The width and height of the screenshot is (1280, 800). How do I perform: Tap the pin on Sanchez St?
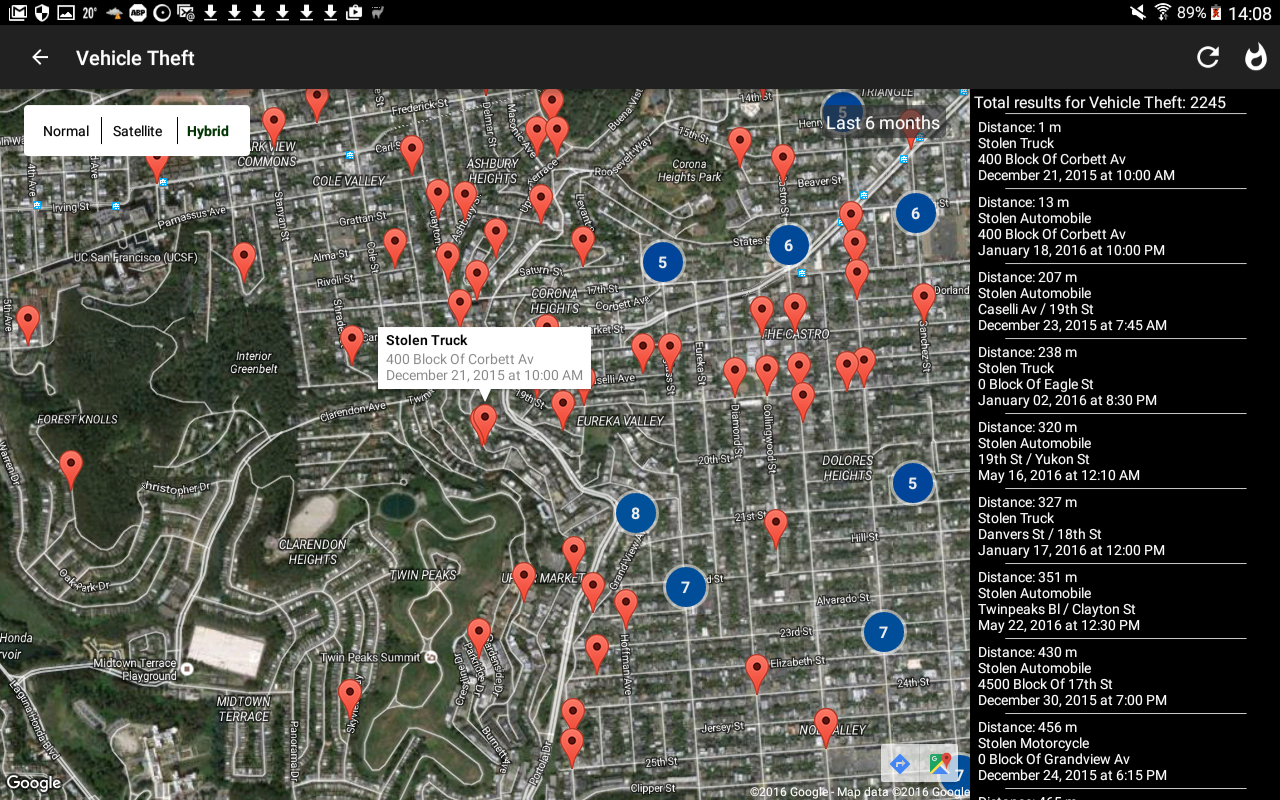click(x=924, y=303)
